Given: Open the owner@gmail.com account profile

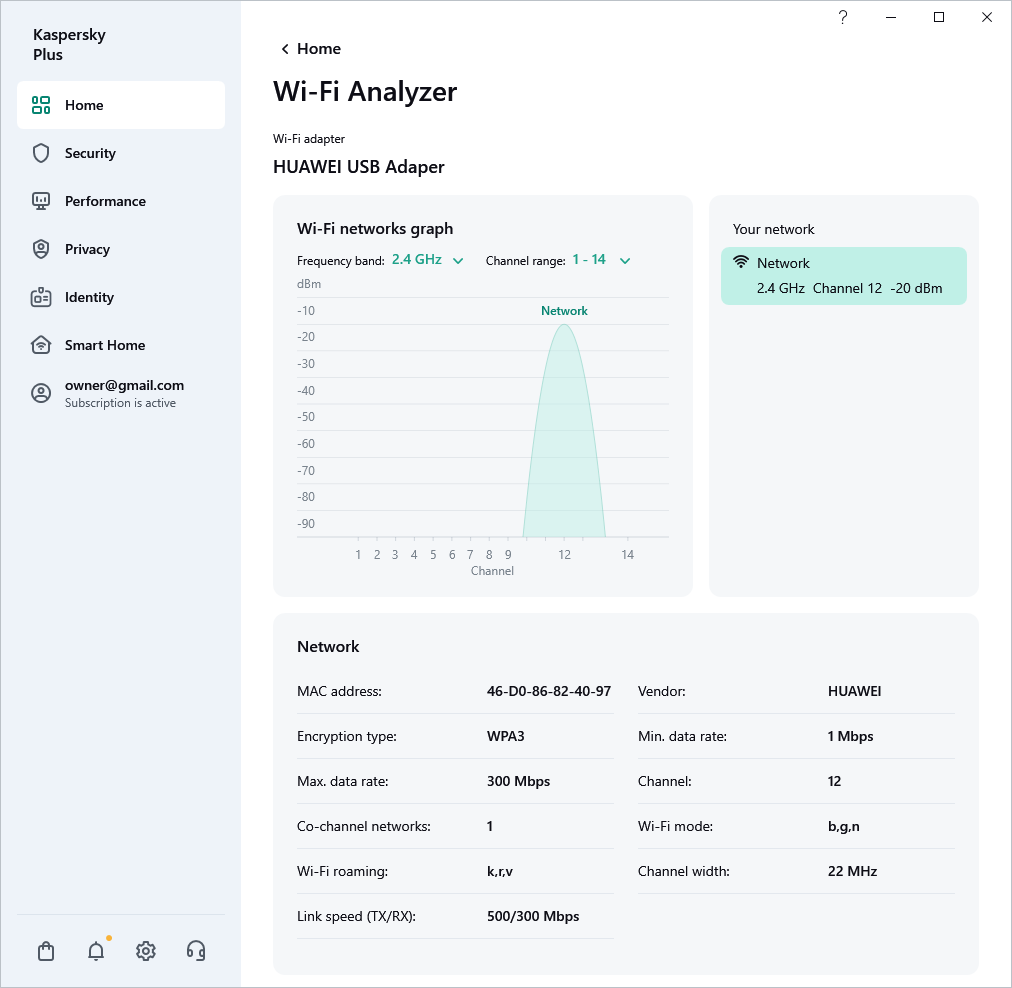Looking at the screenshot, I should (124, 393).
